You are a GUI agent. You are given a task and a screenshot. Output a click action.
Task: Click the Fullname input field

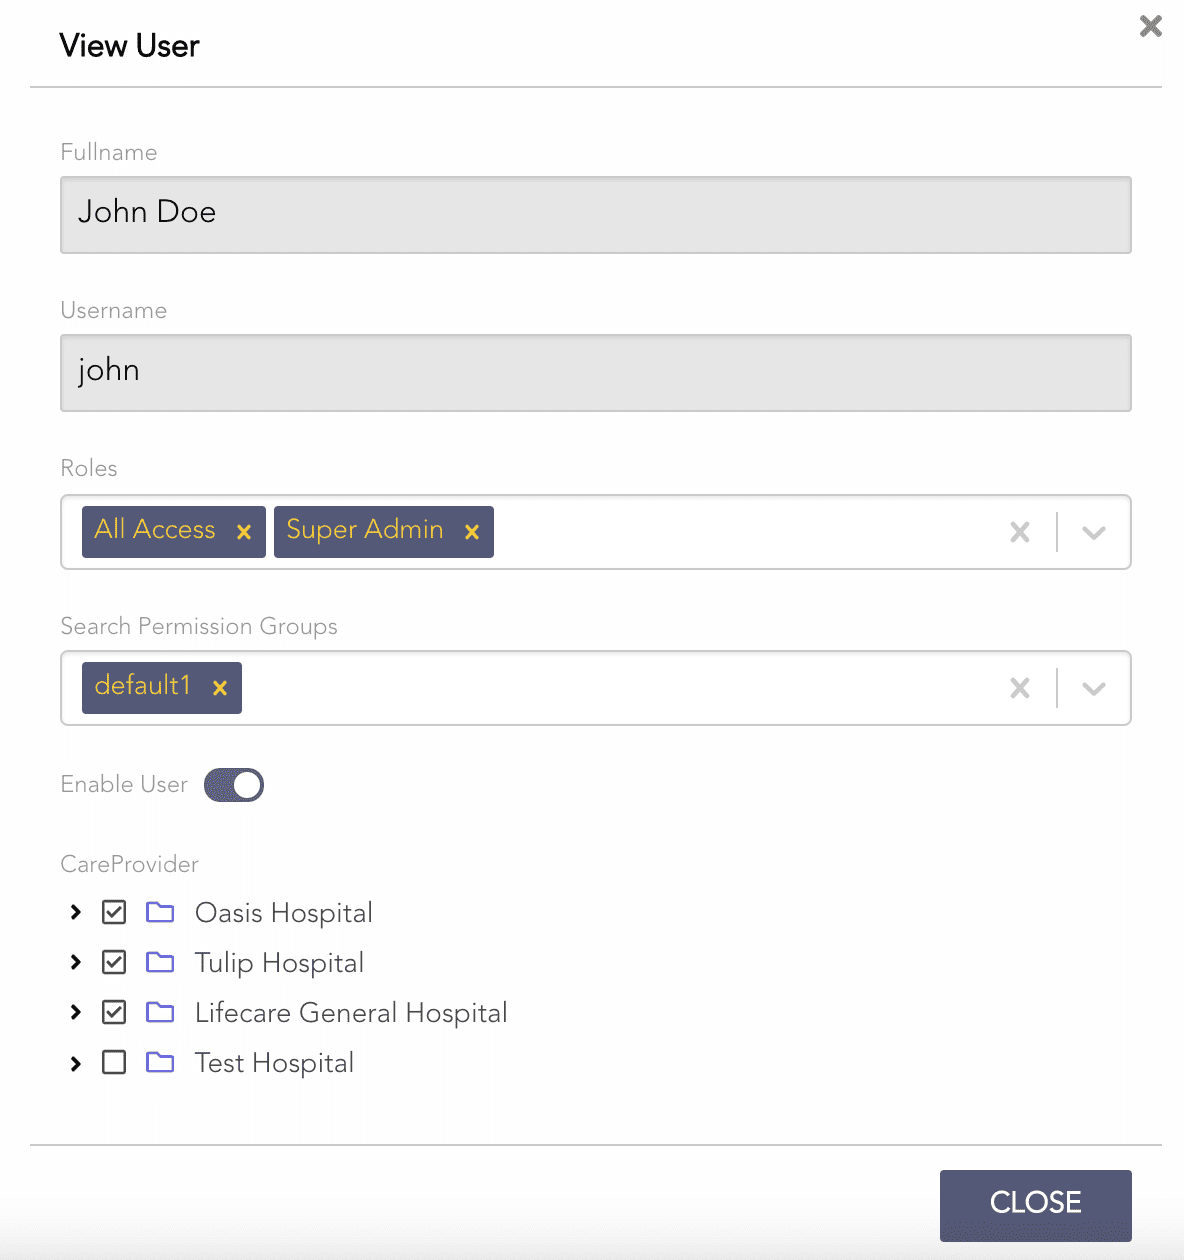[x=595, y=214]
